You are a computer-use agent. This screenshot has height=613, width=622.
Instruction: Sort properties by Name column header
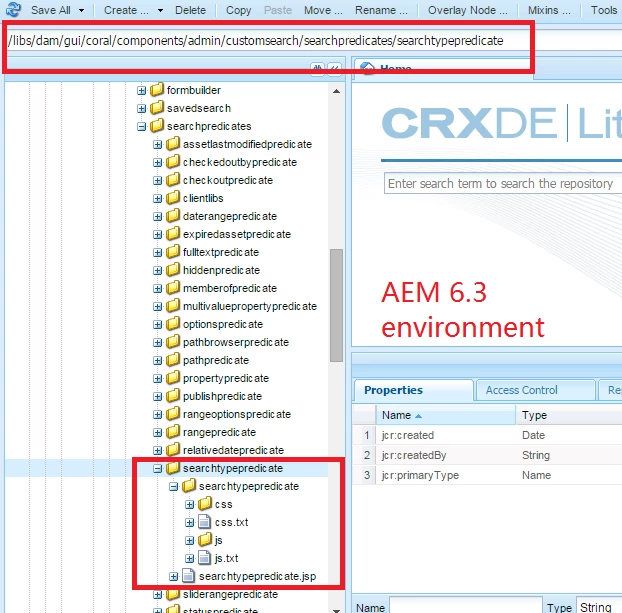[445, 415]
